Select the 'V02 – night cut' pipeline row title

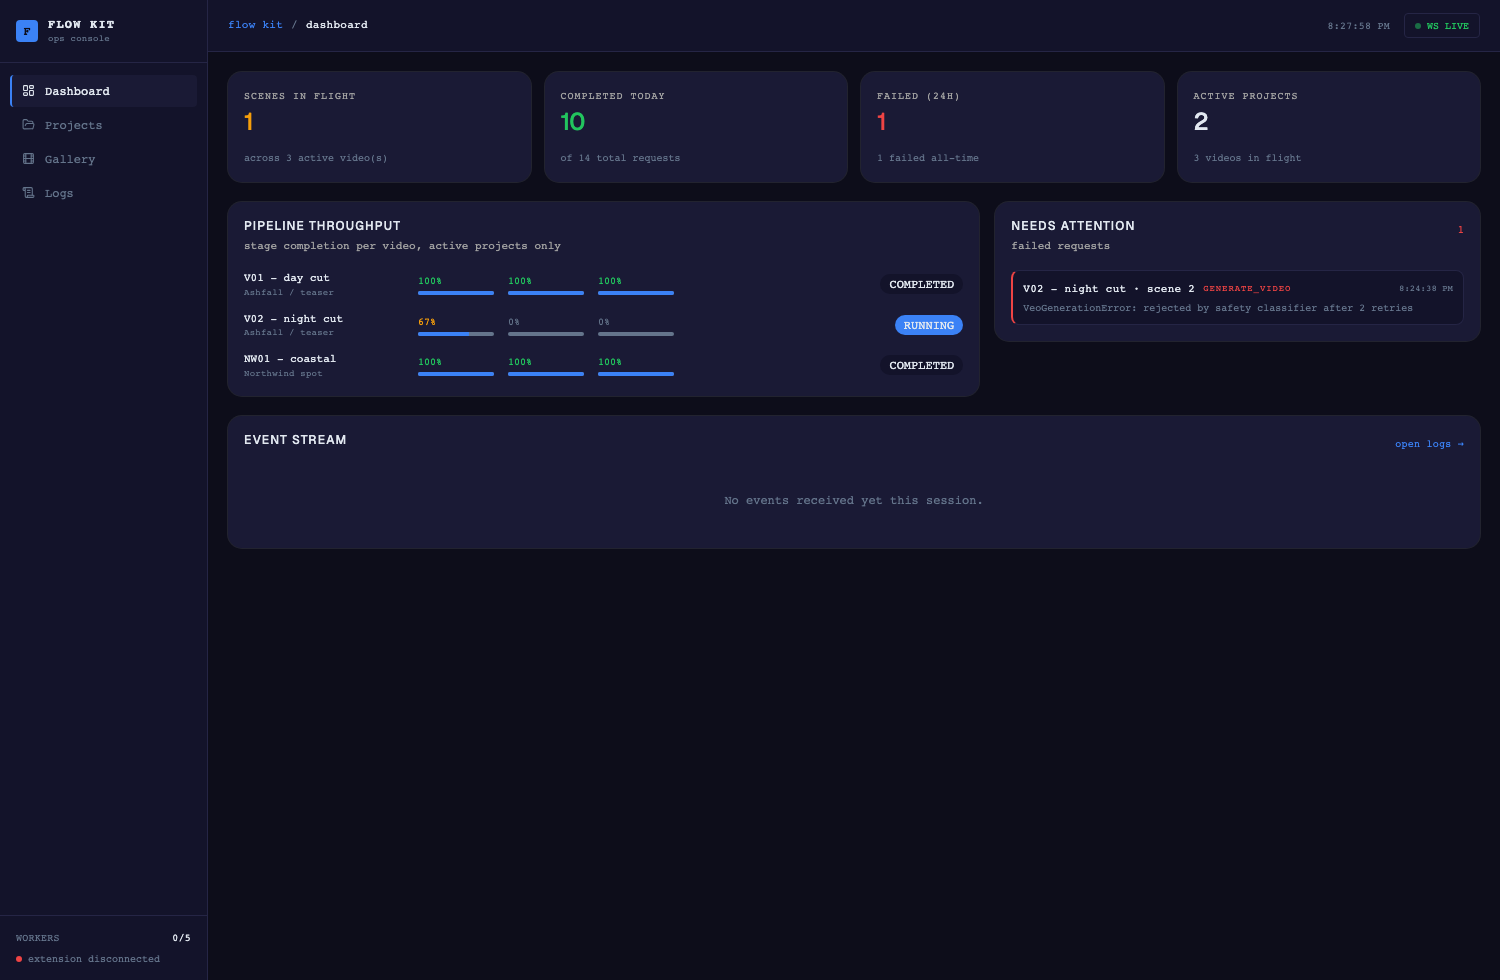[x=293, y=319]
